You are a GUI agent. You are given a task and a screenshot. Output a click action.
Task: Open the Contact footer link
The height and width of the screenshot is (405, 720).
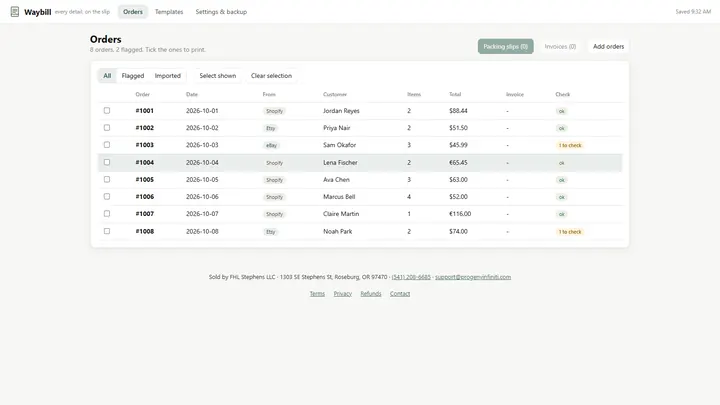pyautogui.click(x=400, y=293)
